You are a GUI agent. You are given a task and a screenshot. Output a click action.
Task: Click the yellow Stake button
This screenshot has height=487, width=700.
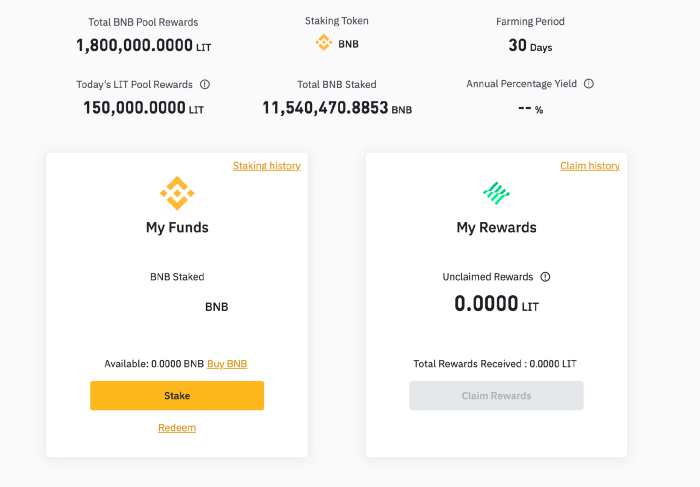point(177,395)
